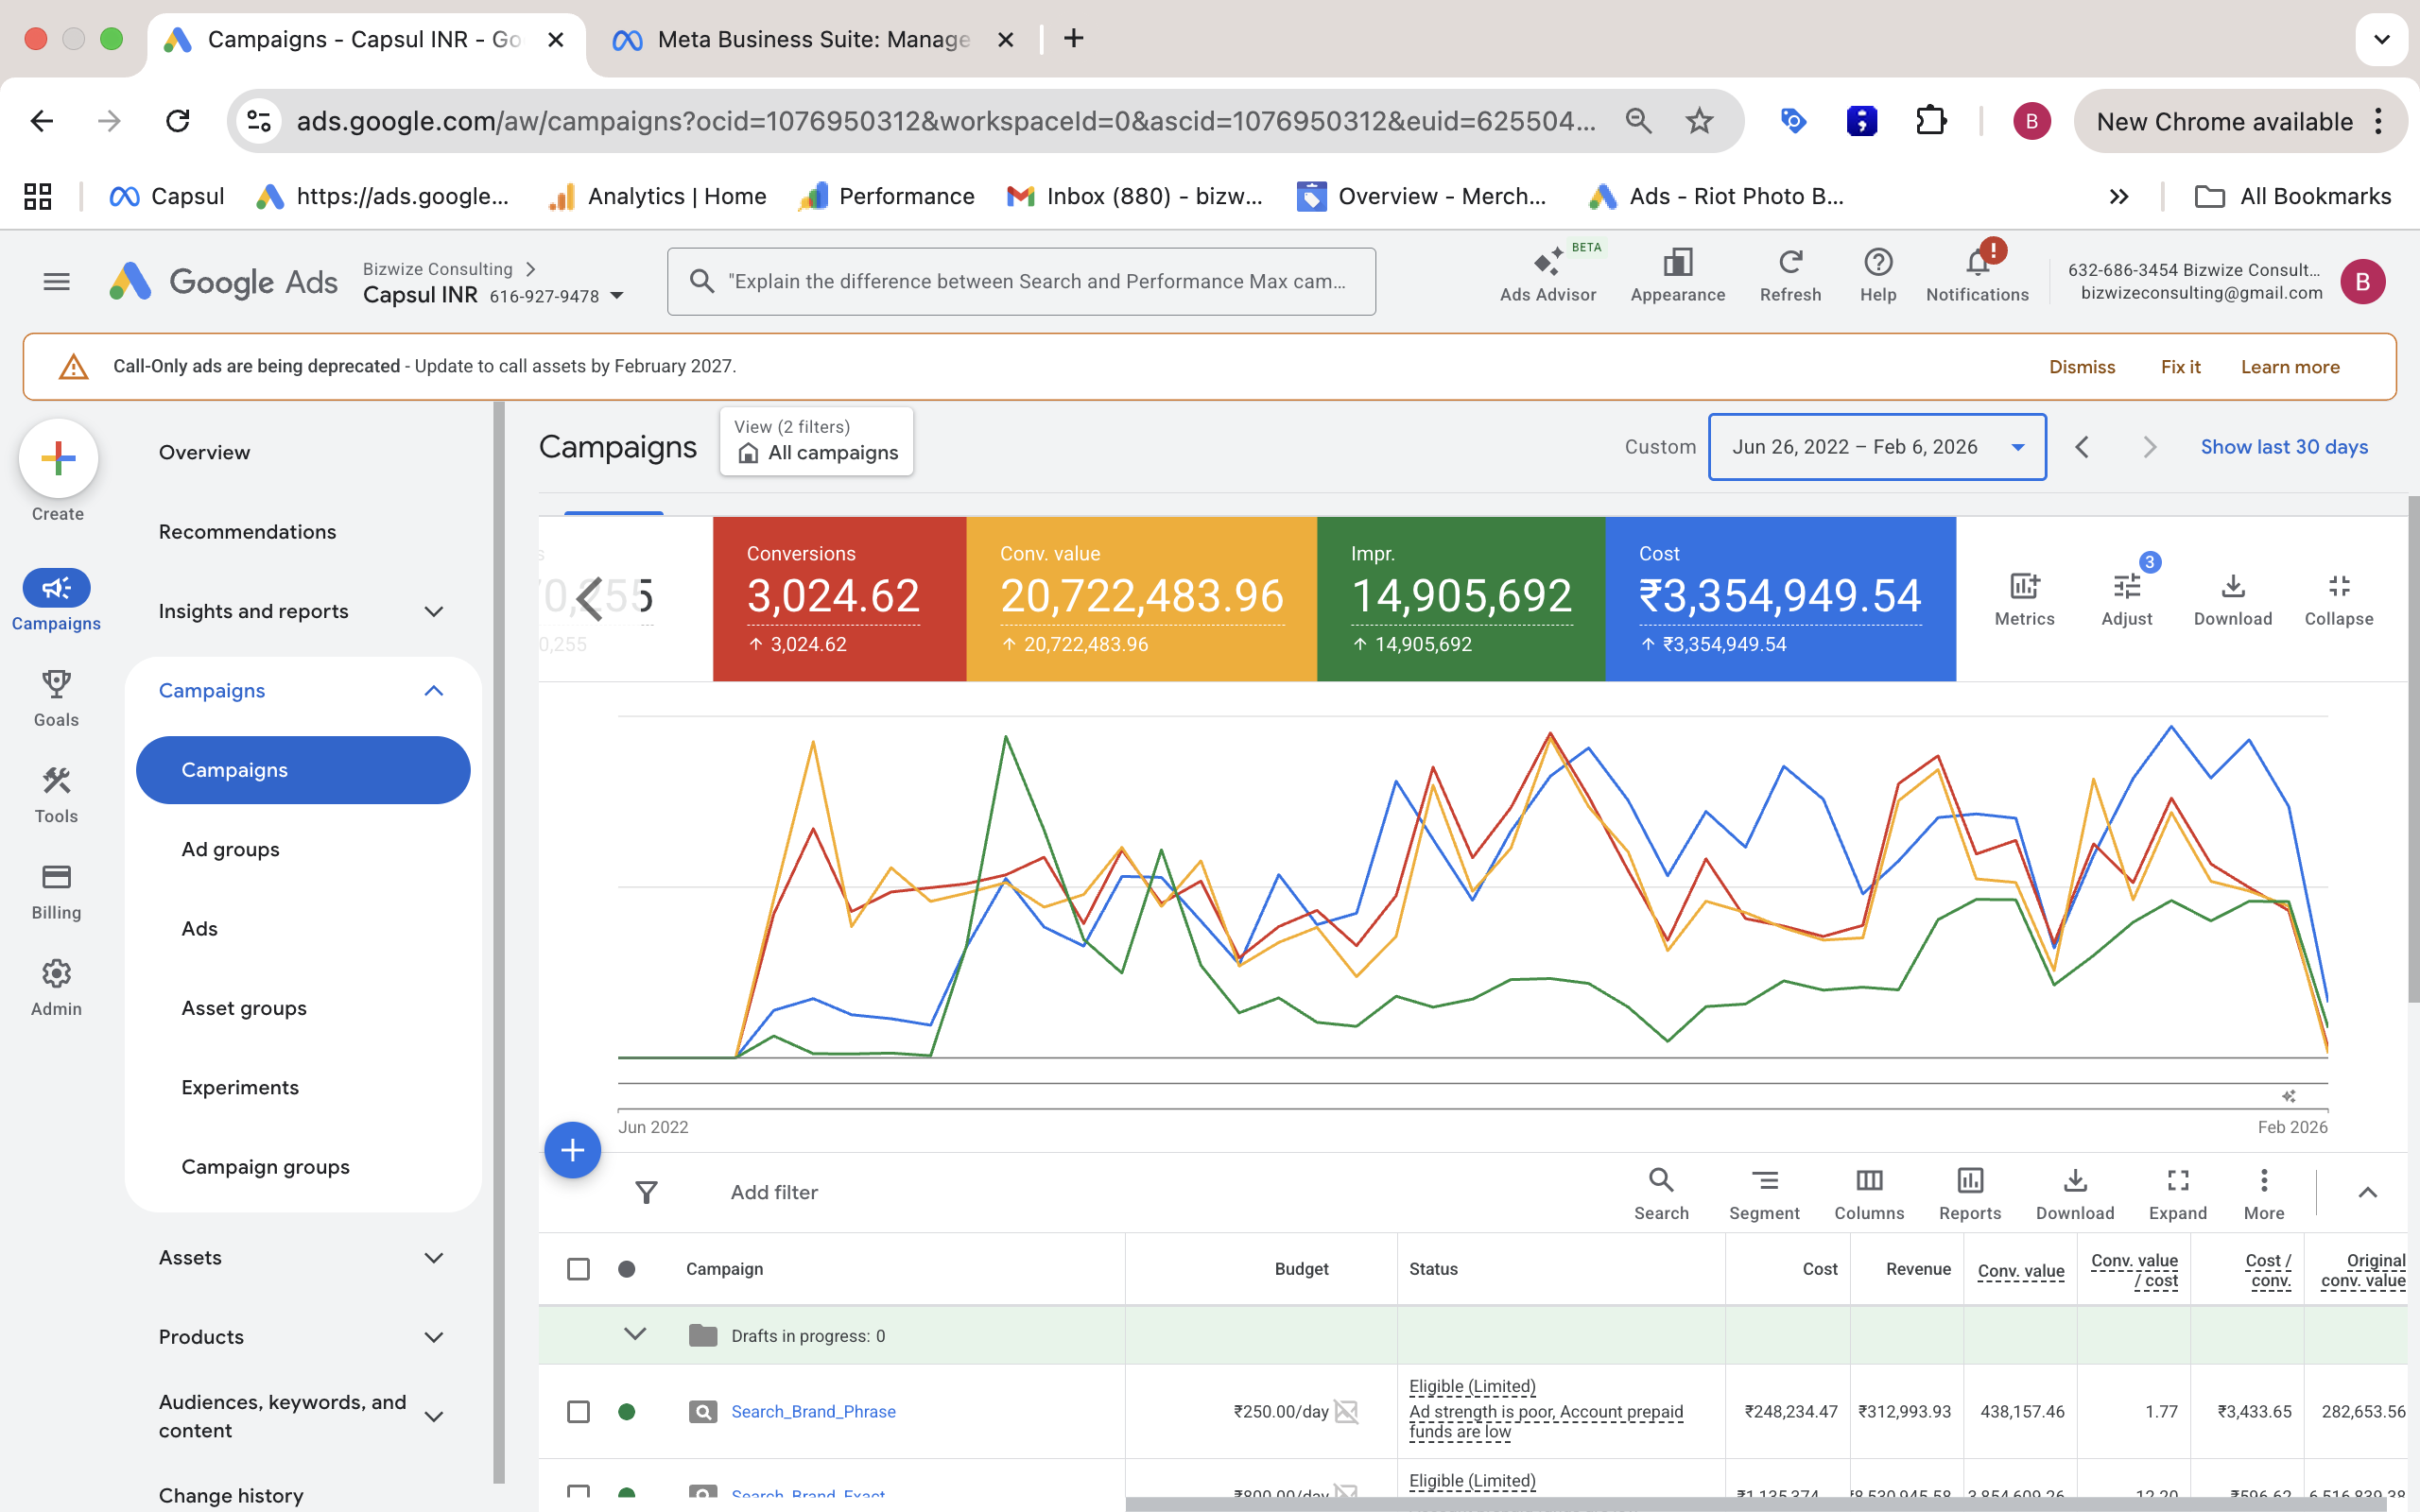Click the Adjust chart settings icon
This screenshot has width=2420, height=1512.
click(x=2126, y=598)
